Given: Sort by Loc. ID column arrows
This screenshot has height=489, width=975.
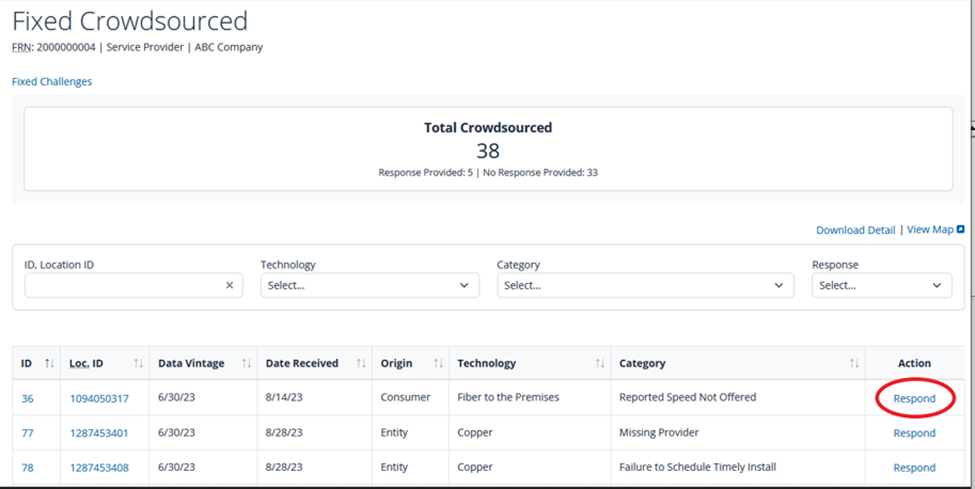Looking at the screenshot, I should (x=138, y=364).
